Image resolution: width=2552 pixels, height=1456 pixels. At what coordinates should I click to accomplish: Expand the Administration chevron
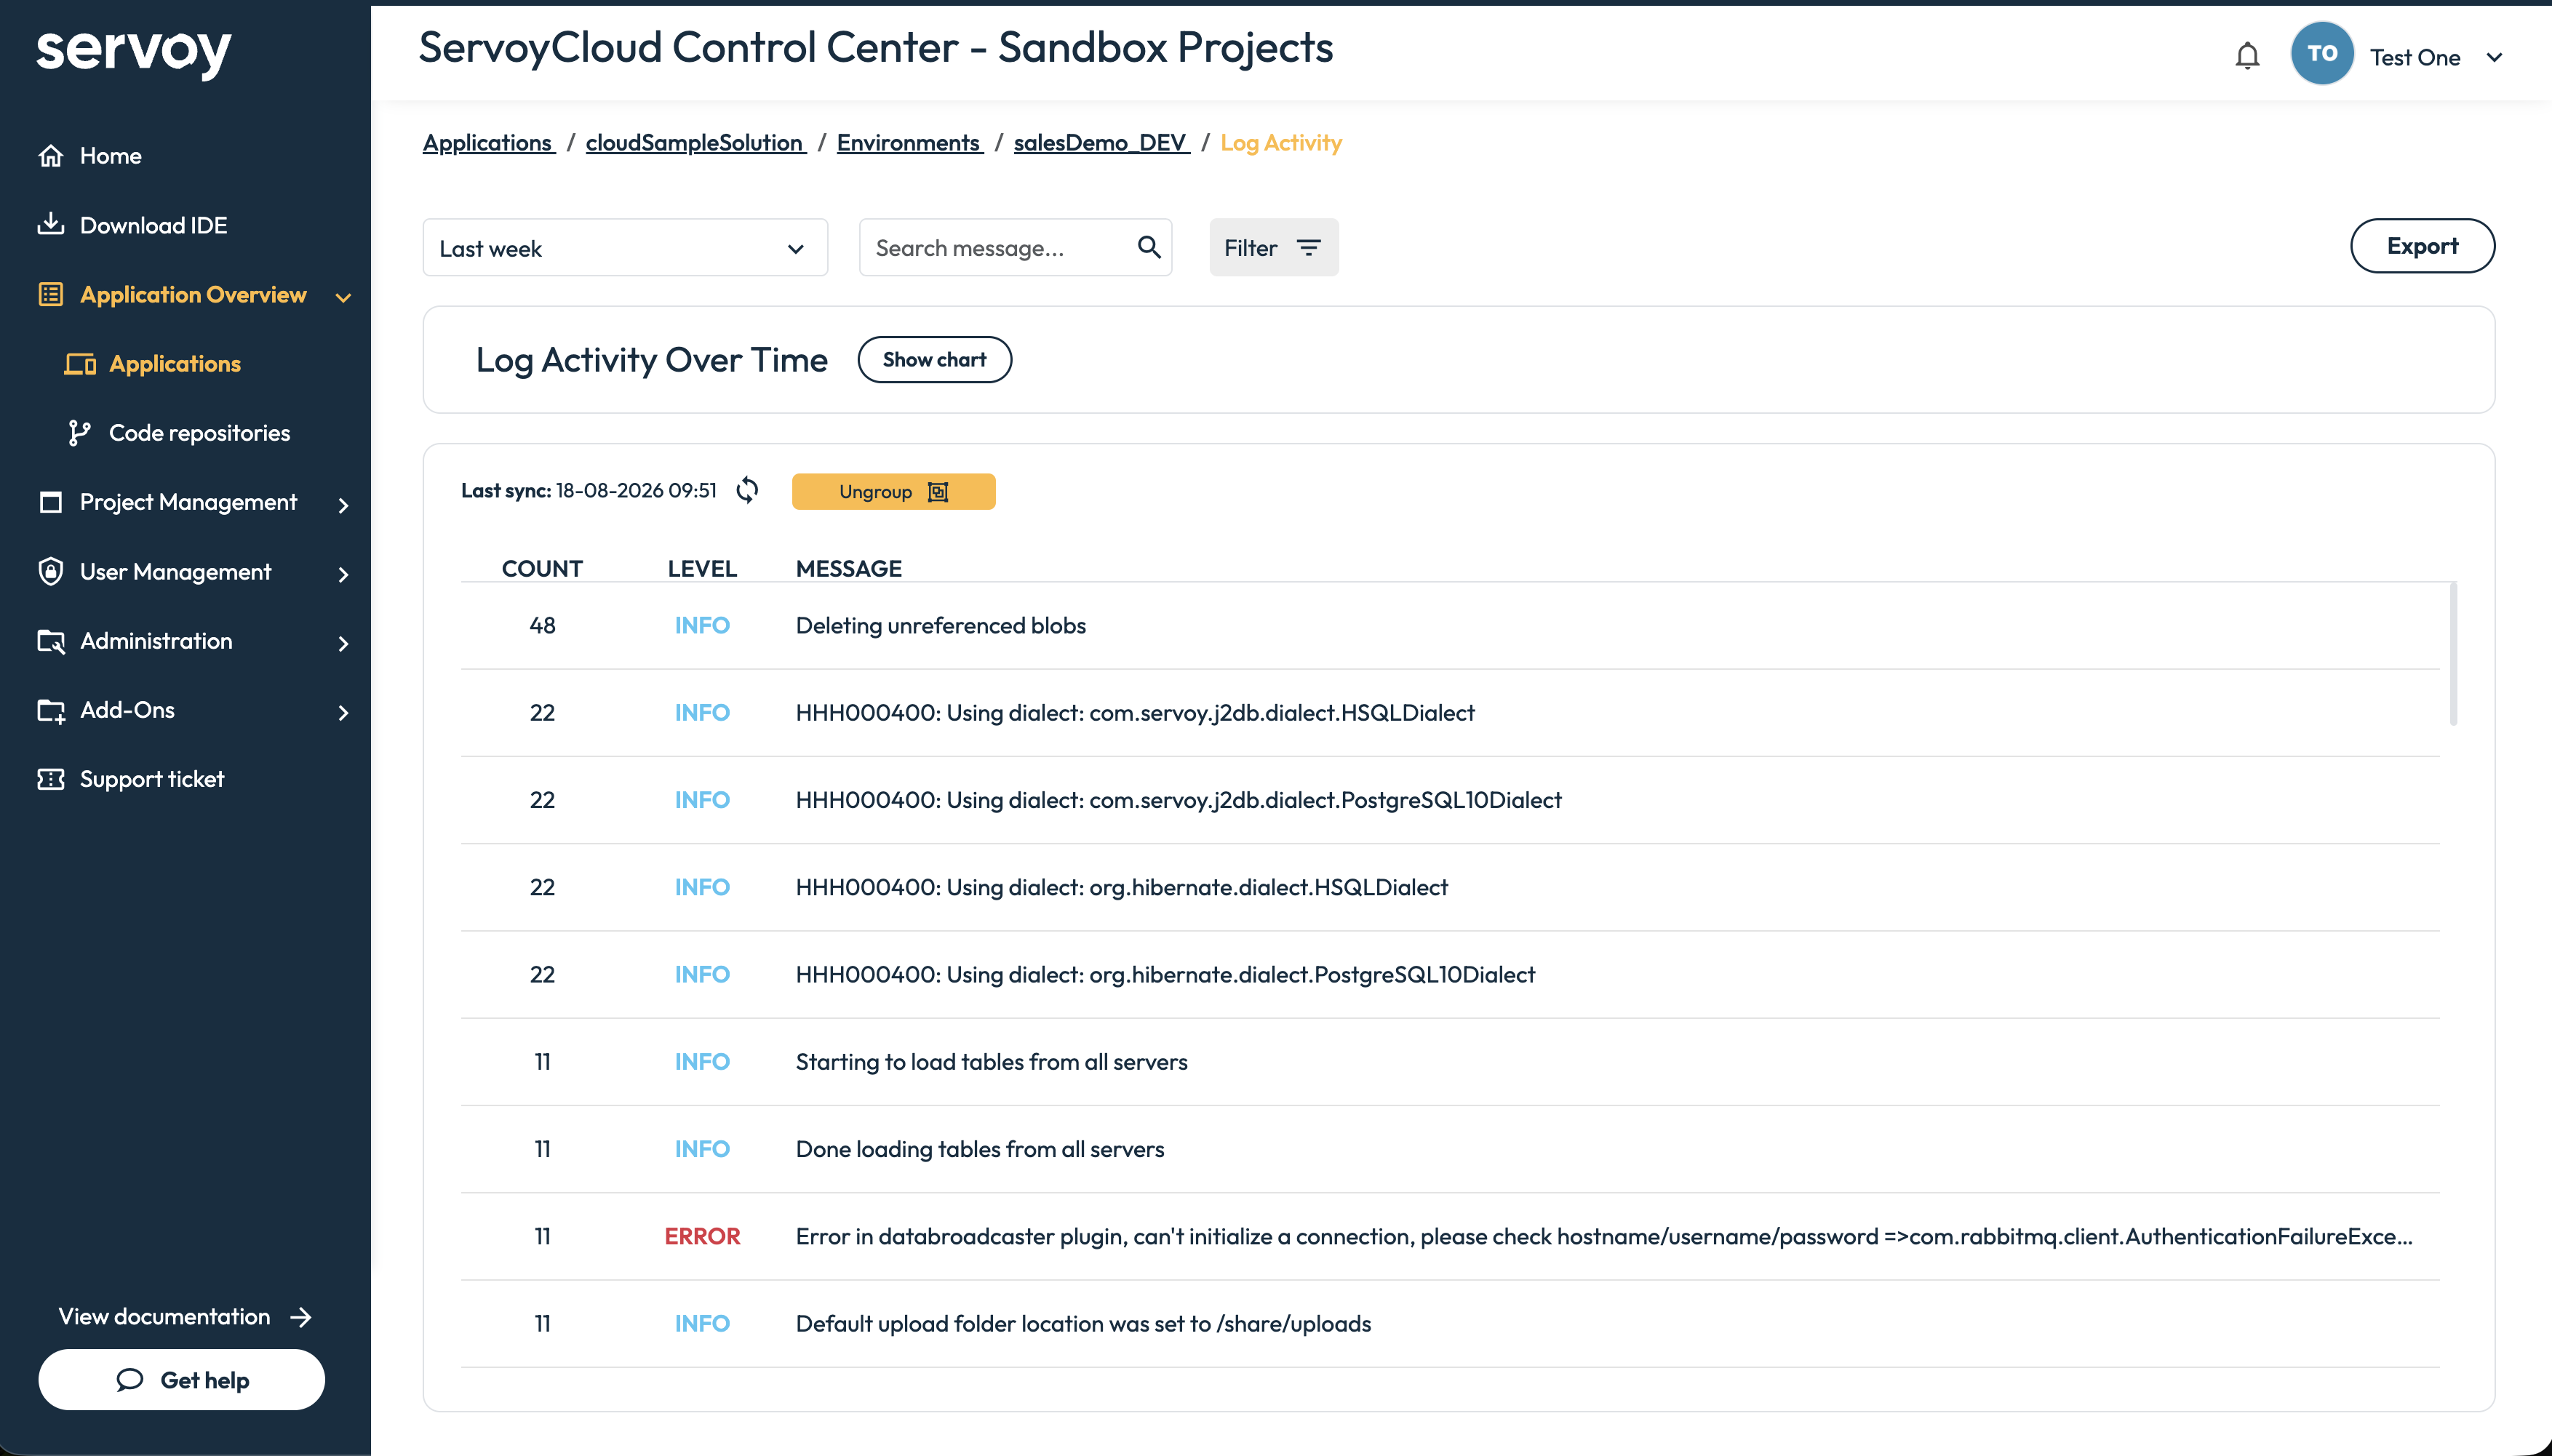pos(343,643)
